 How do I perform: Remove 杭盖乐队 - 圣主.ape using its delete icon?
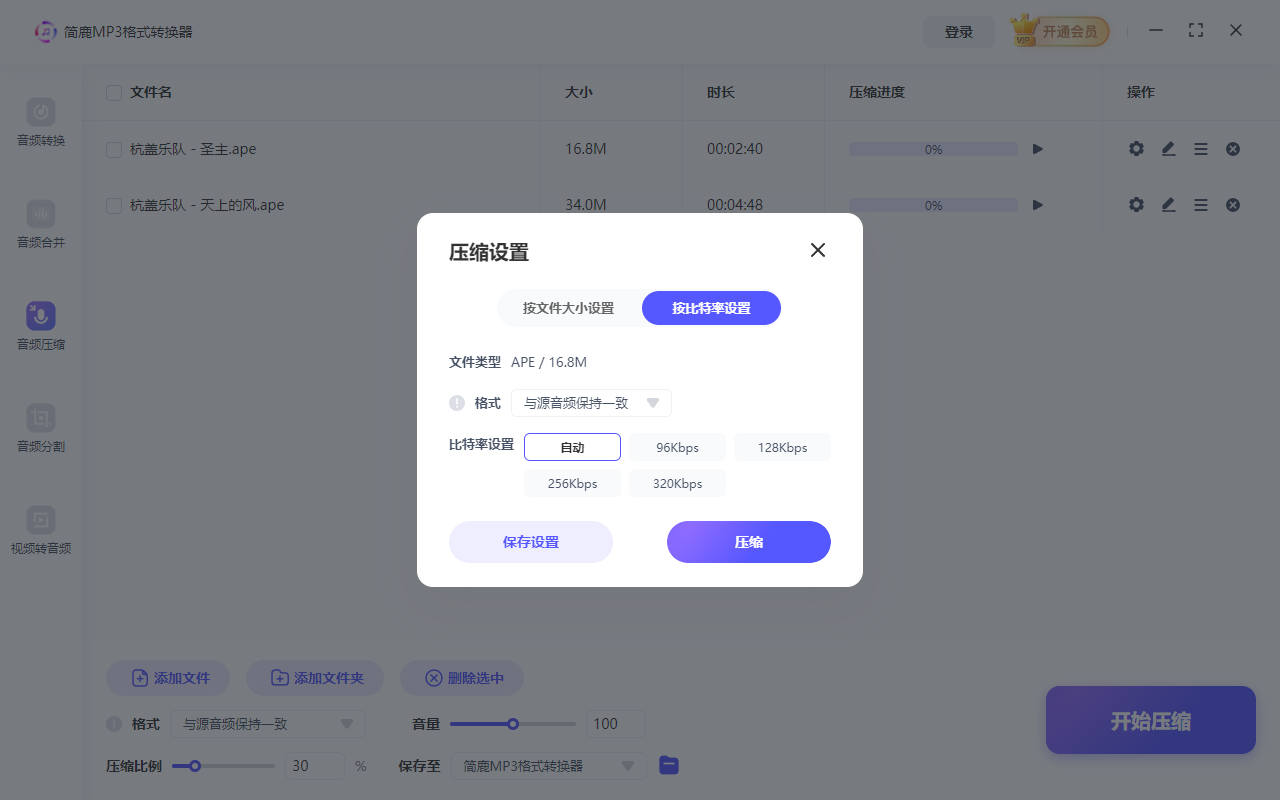[1232, 148]
